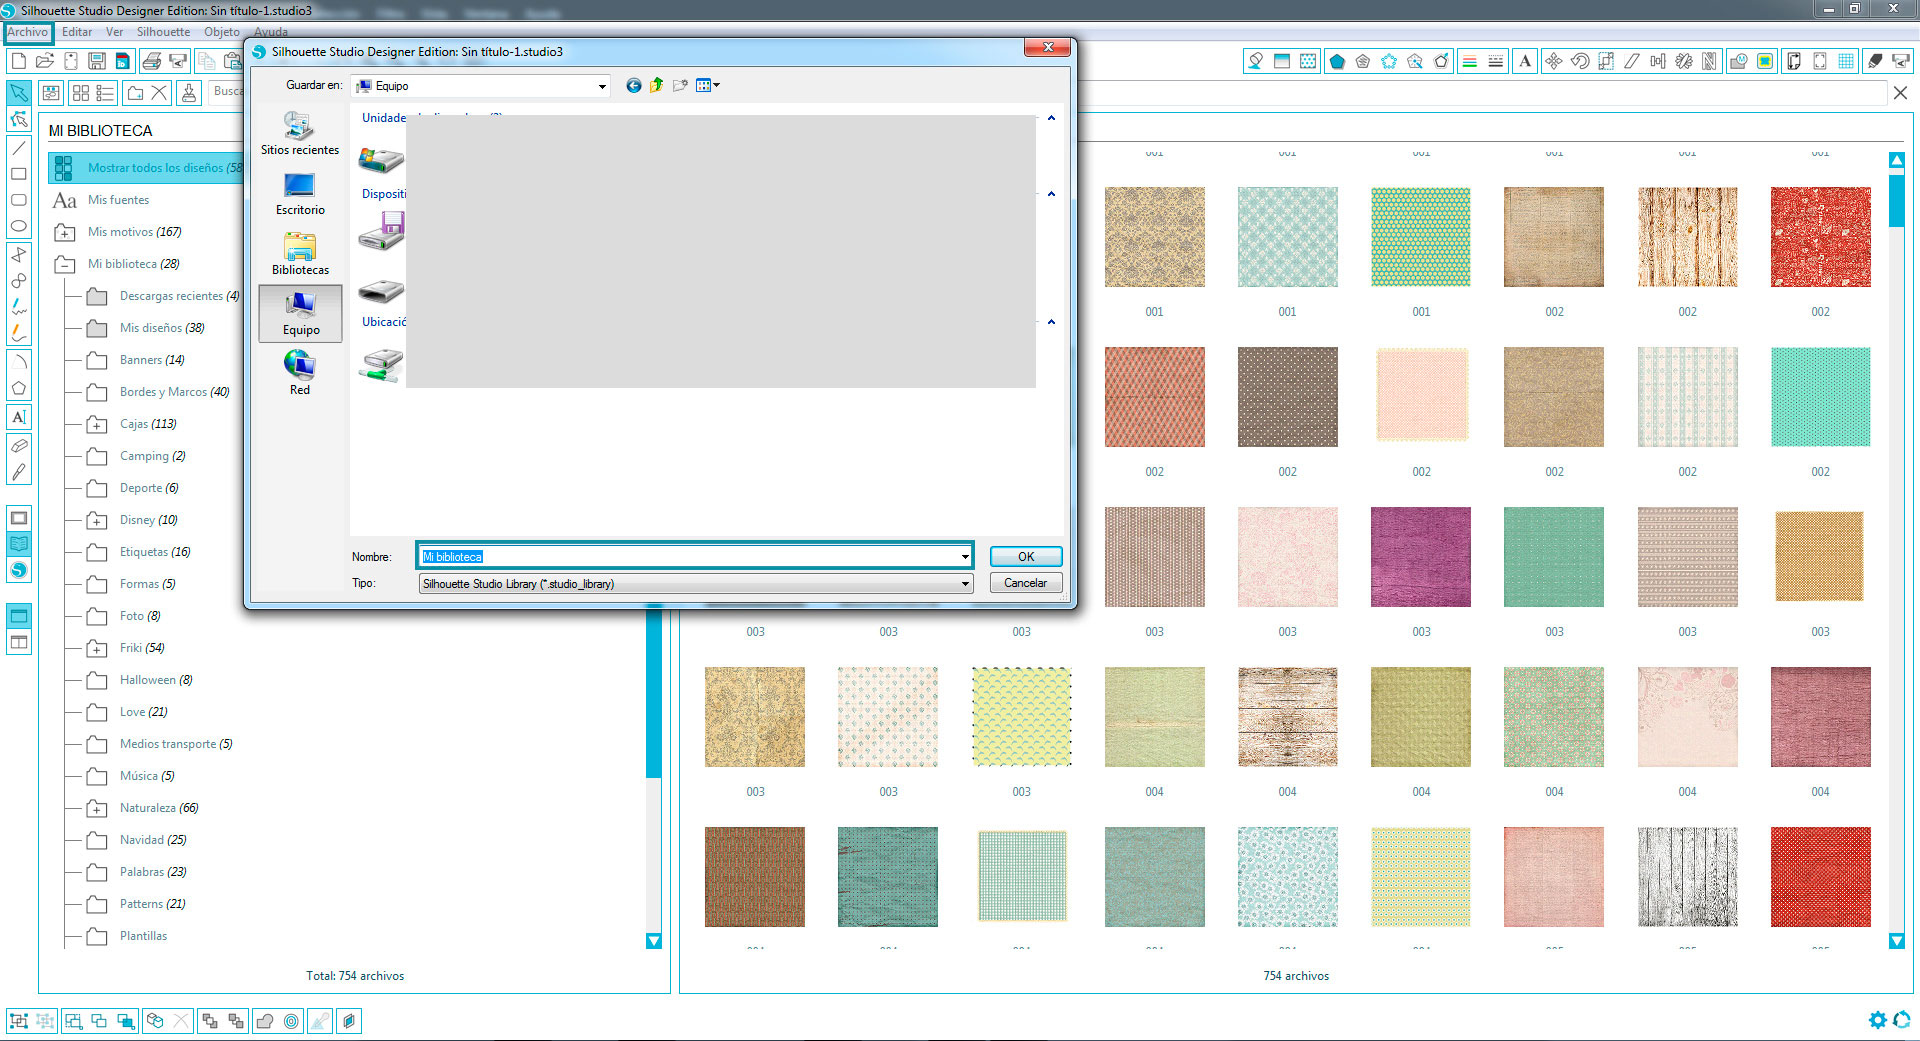Open the Silhouette Store icon

point(19,570)
